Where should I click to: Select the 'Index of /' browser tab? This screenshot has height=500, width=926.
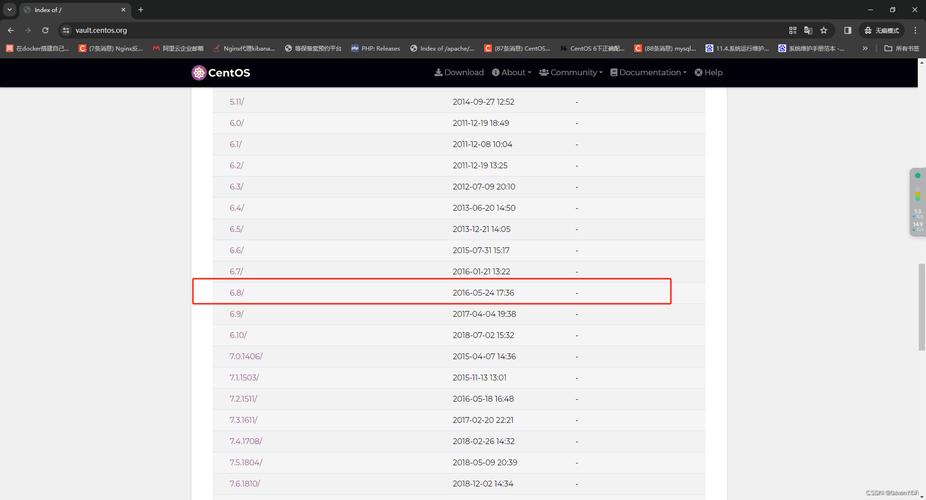tap(74, 10)
